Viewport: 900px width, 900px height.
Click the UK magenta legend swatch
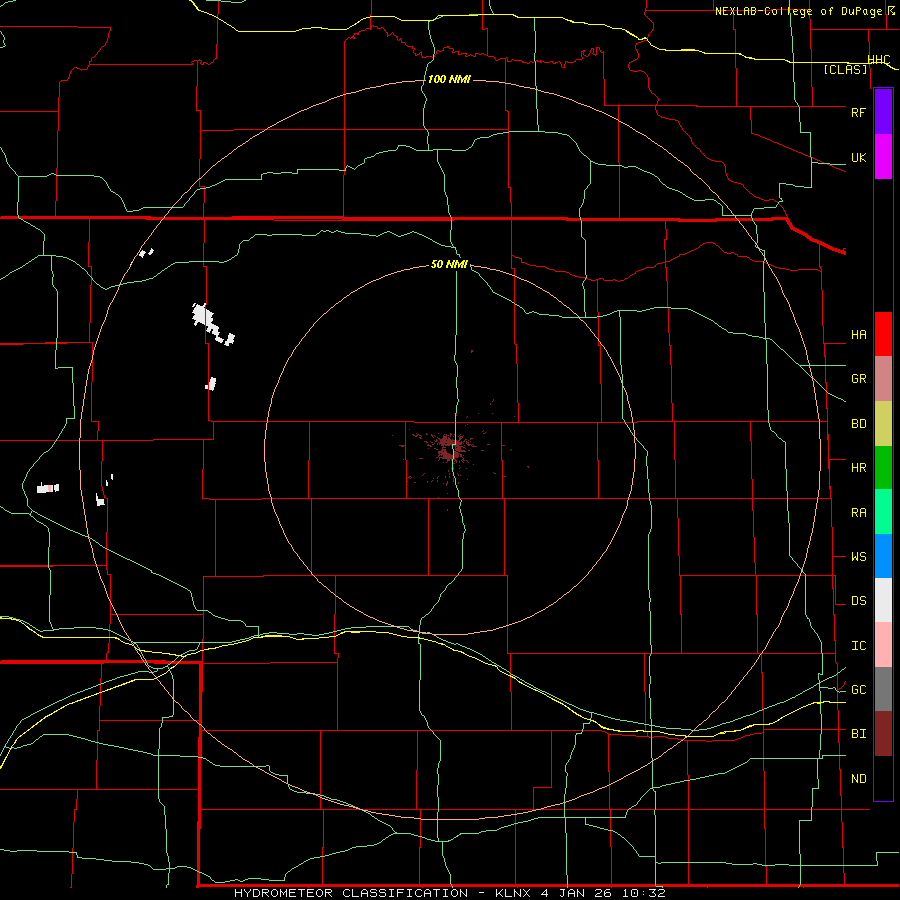(883, 157)
